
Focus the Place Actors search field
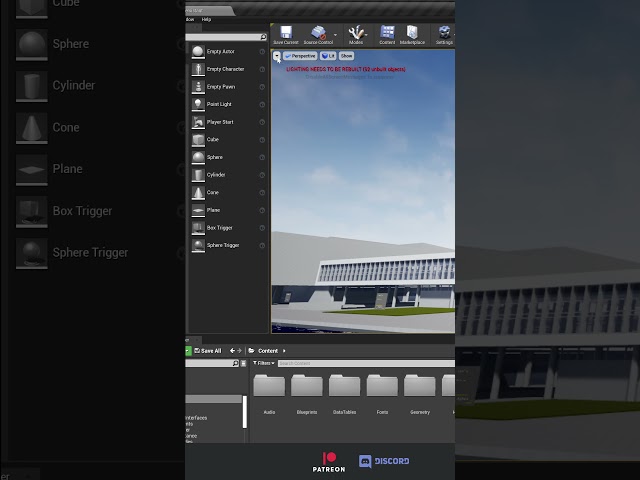pyautogui.click(x=222, y=37)
